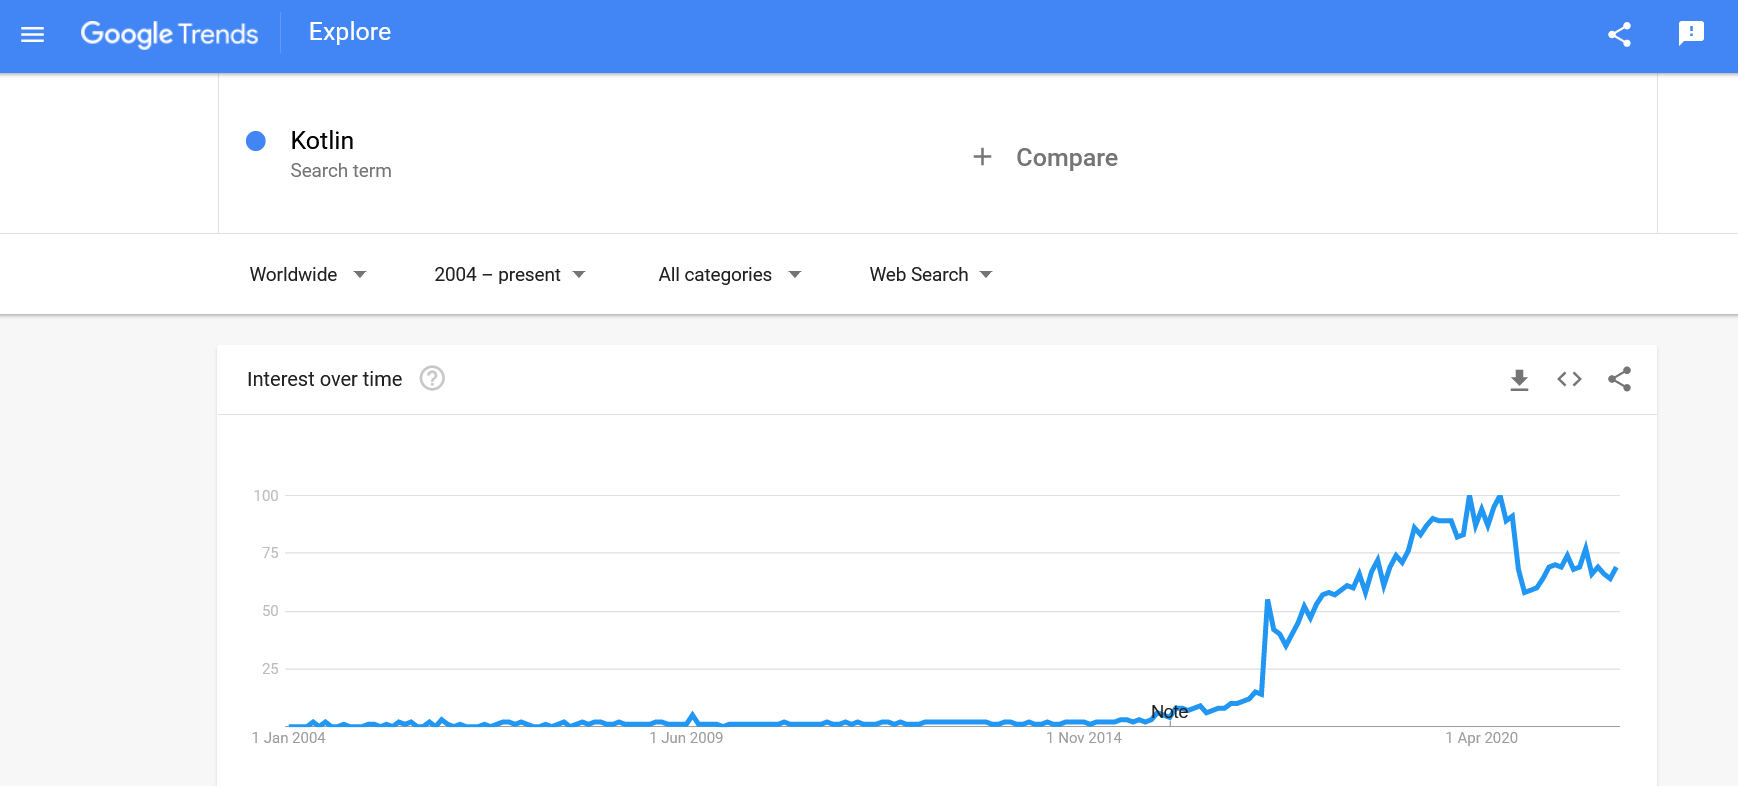
Task: Edit the Kotlin search term
Action: [x=322, y=141]
